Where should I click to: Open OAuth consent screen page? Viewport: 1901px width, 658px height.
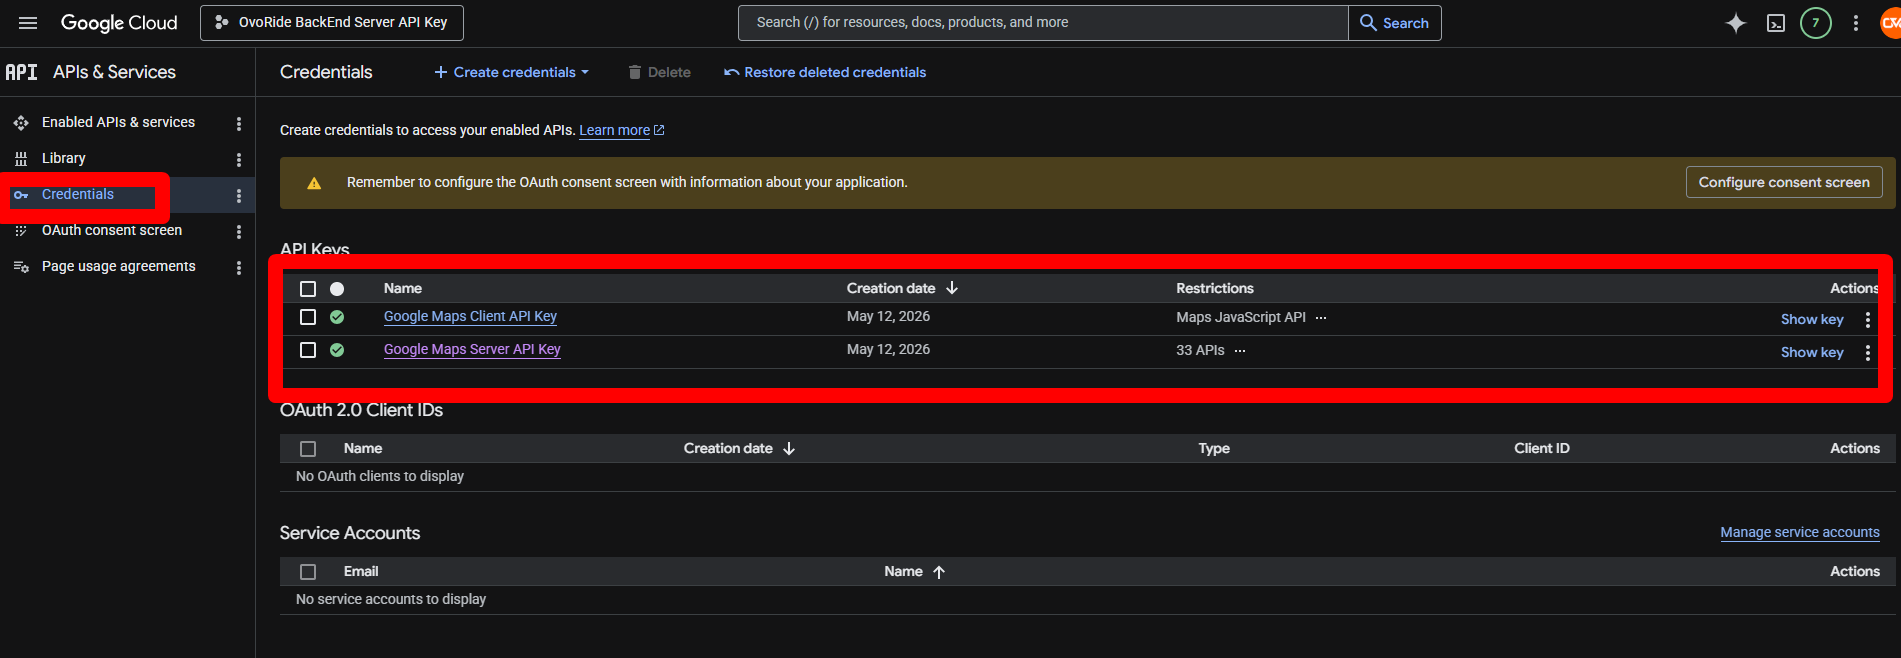click(112, 230)
